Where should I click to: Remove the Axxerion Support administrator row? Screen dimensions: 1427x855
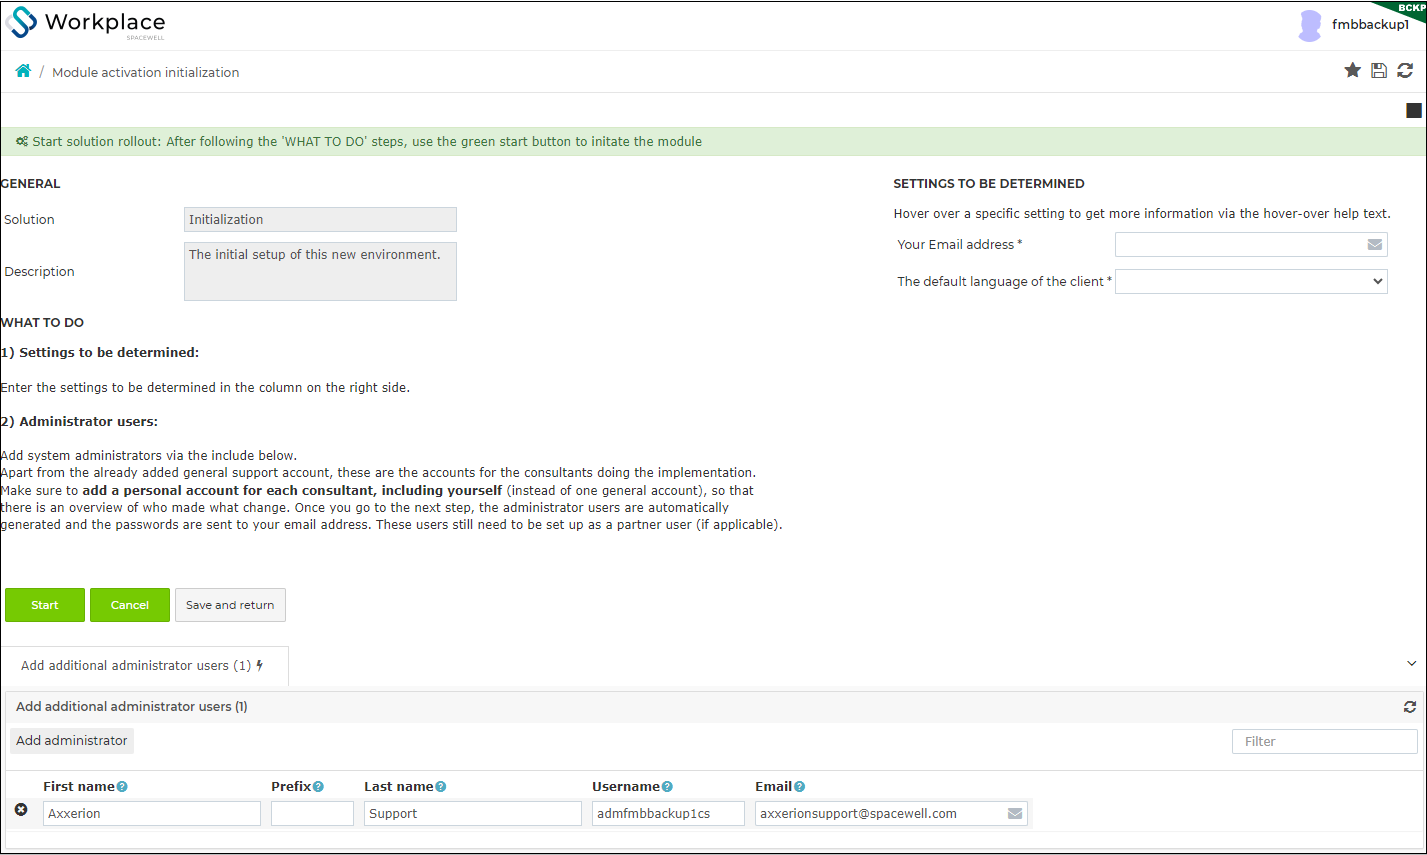pyautogui.click(x=21, y=809)
